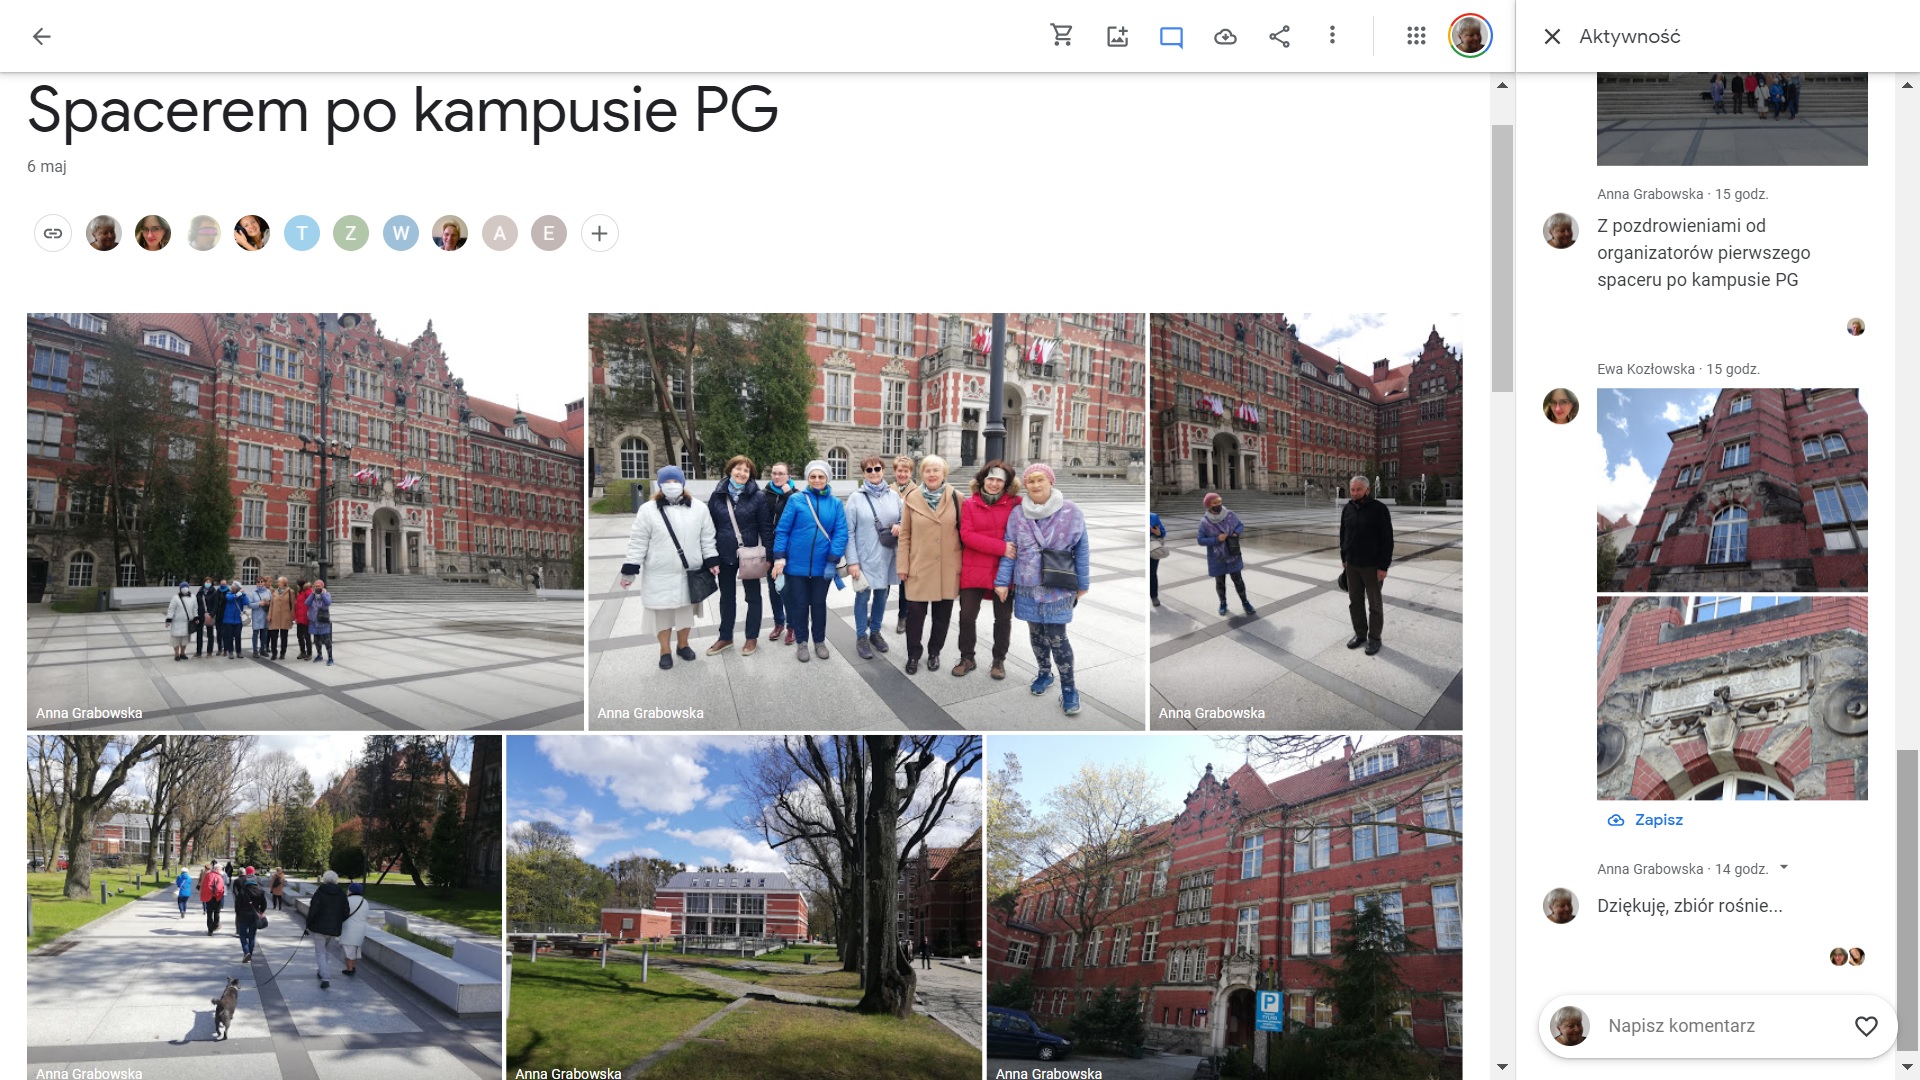This screenshot has height=1080, width=1920.
Task: Open the group photo thumbnail with nine people
Action: [866, 521]
